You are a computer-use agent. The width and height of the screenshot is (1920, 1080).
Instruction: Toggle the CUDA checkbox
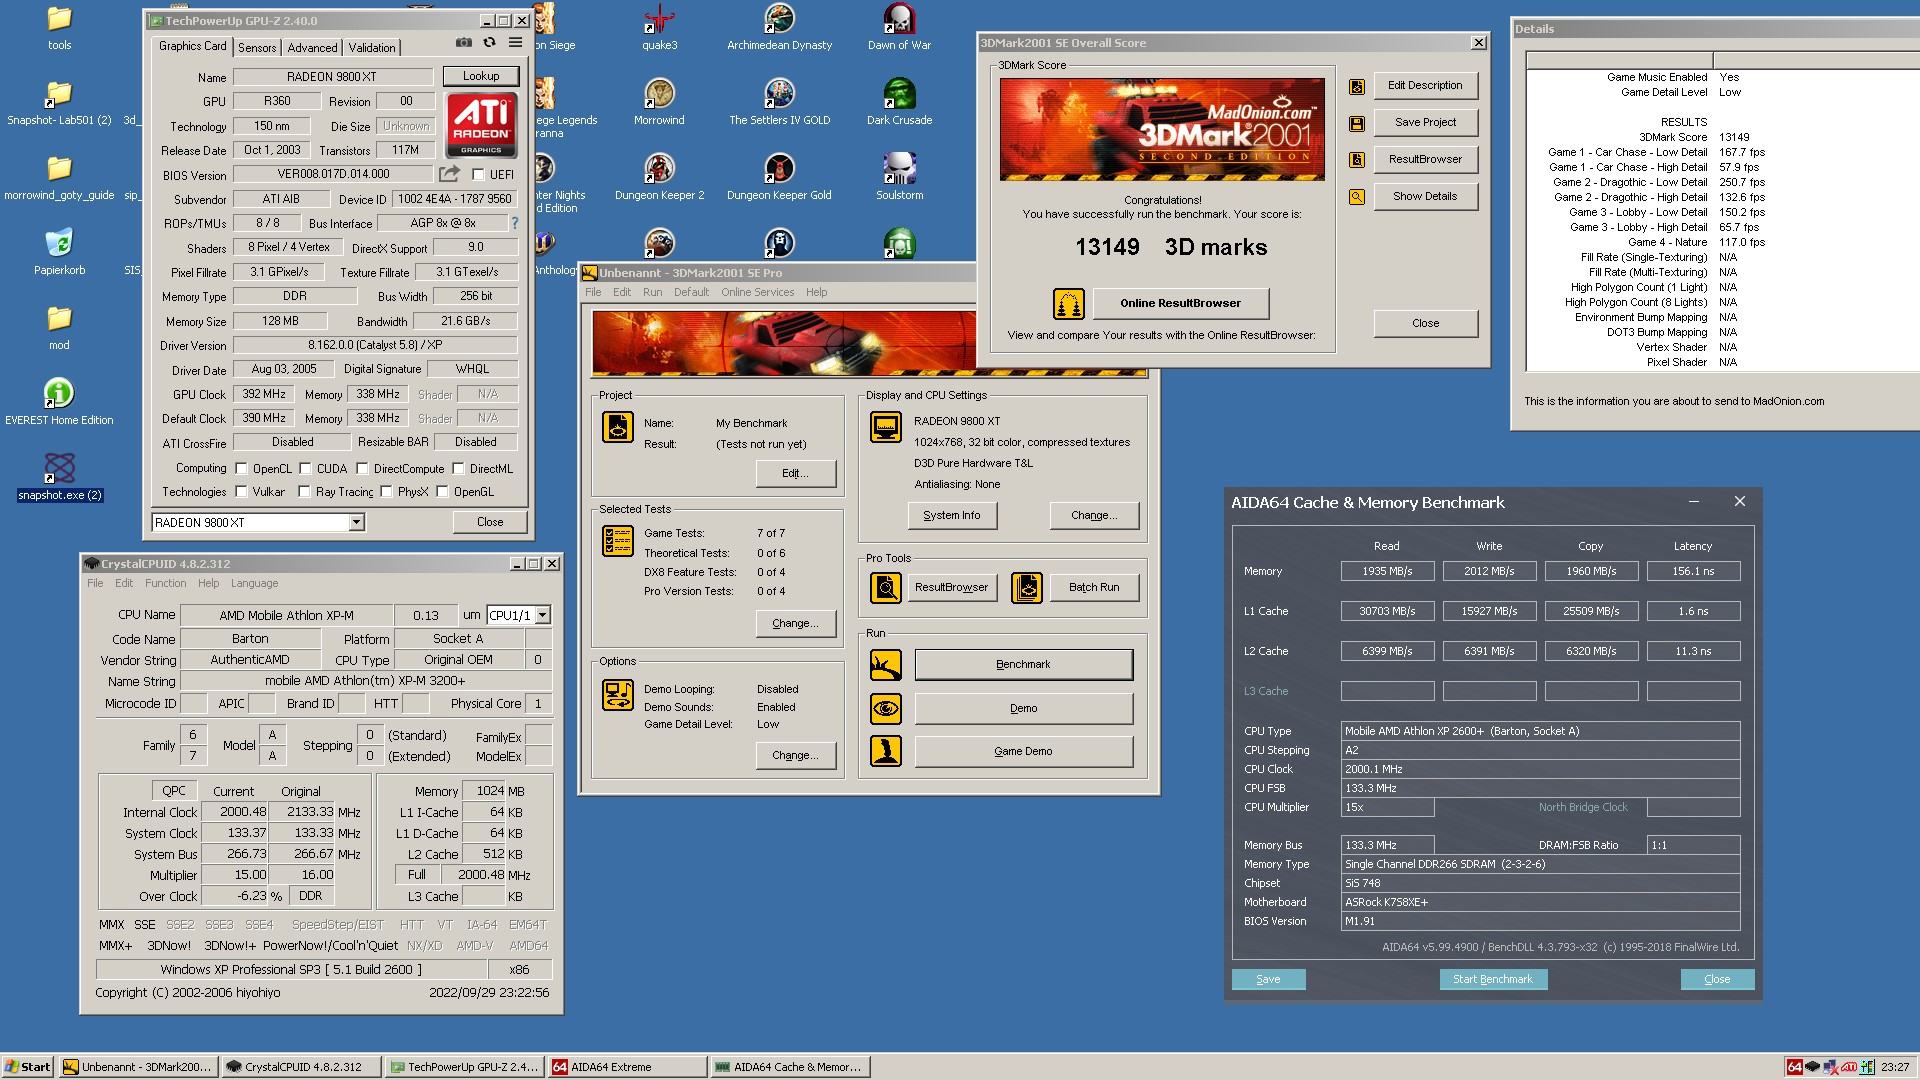[x=305, y=468]
